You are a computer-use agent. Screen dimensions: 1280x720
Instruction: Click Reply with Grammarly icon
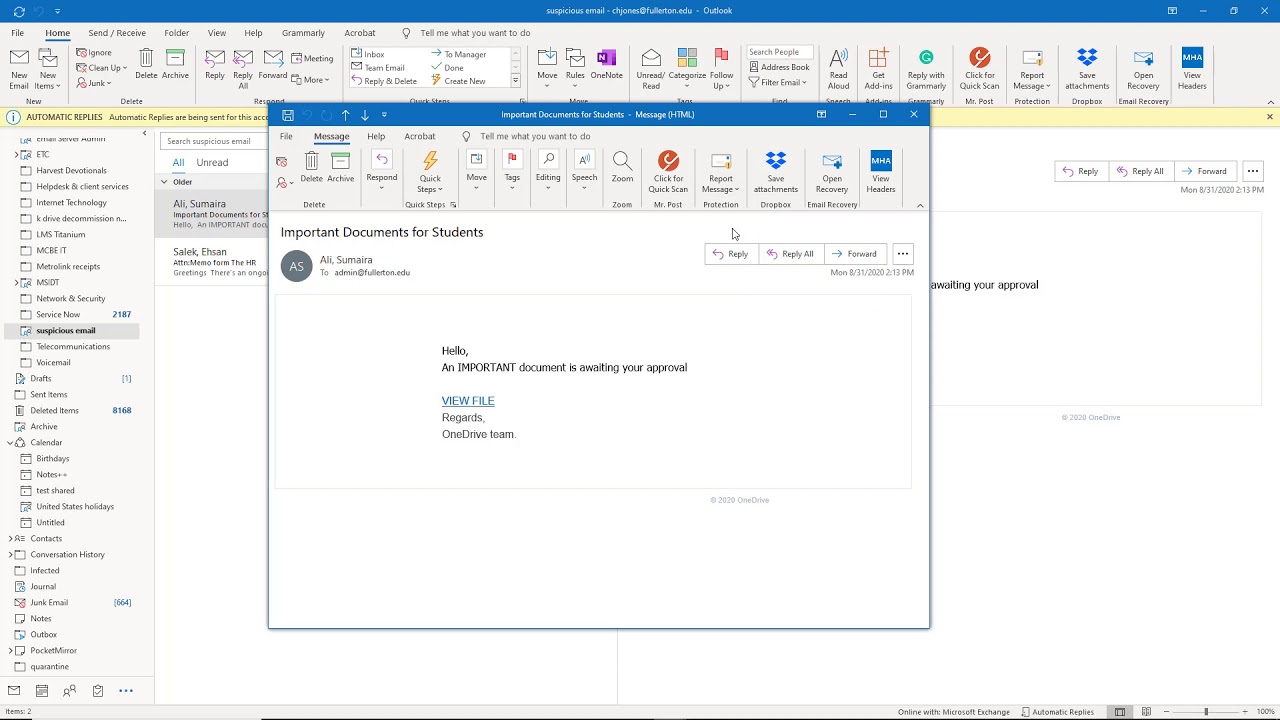[x=926, y=69]
